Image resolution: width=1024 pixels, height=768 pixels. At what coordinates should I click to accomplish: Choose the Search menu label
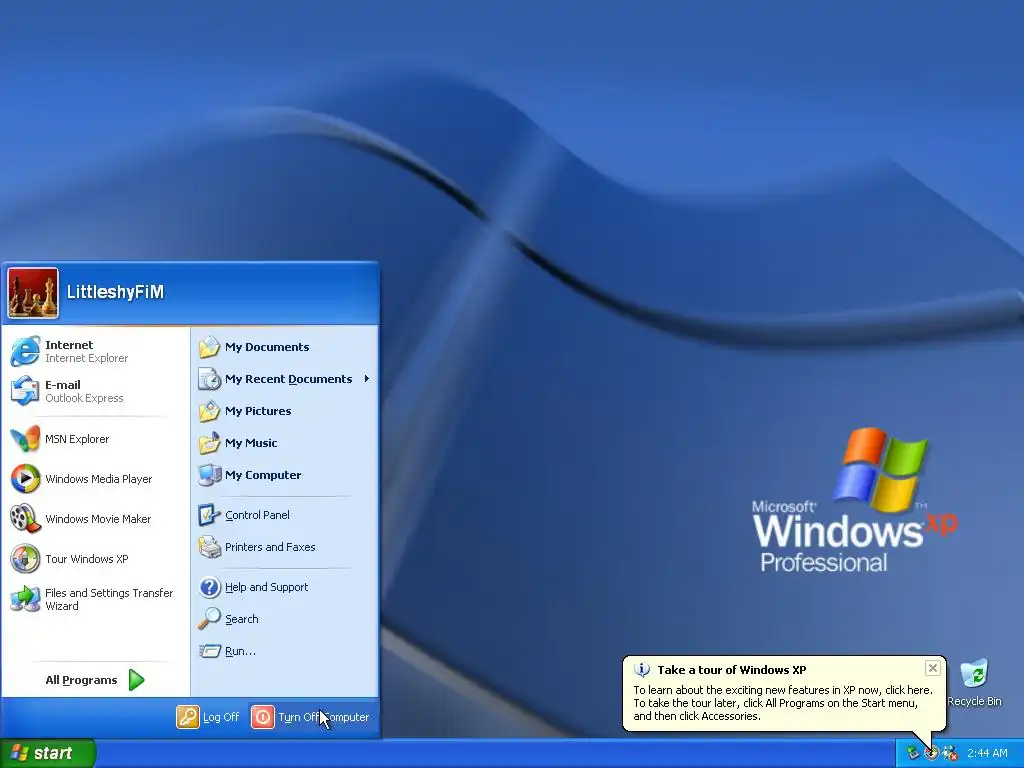pos(242,619)
